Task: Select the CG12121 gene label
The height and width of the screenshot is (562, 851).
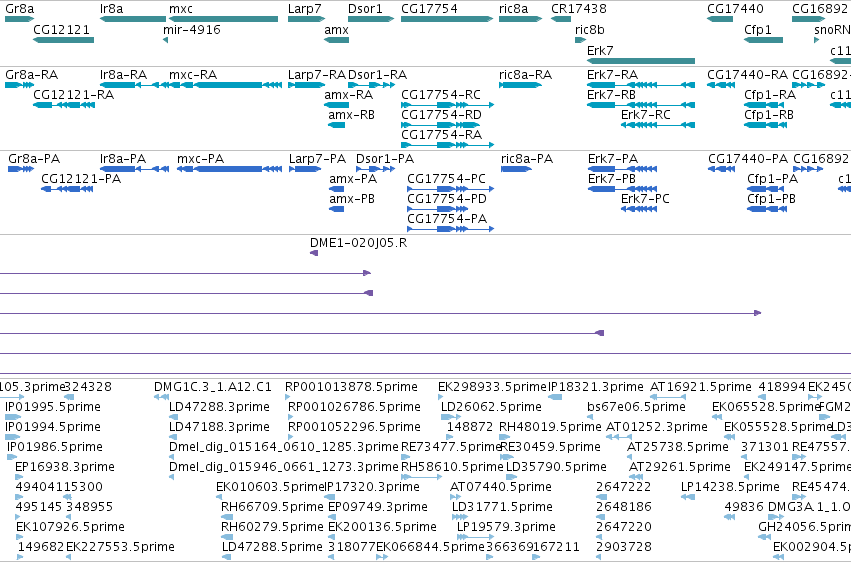Action: click(x=61, y=30)
